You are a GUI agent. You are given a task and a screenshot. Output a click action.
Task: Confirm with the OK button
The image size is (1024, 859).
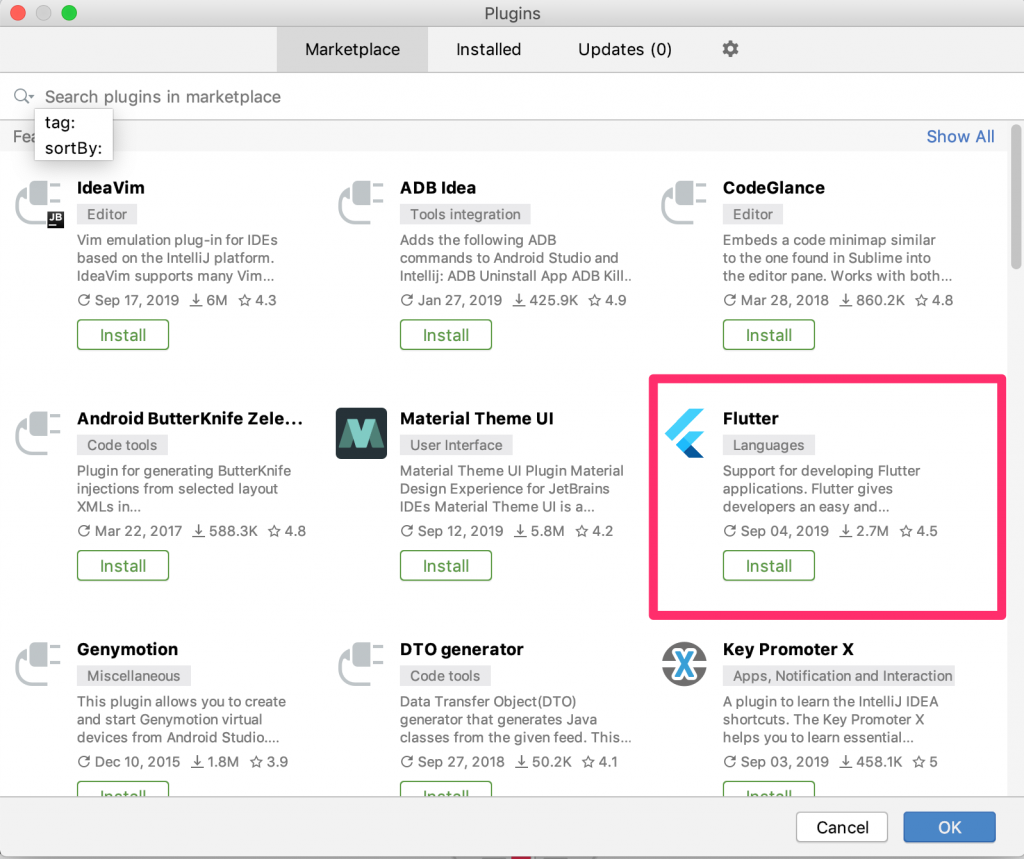click(x=950, y=828)
